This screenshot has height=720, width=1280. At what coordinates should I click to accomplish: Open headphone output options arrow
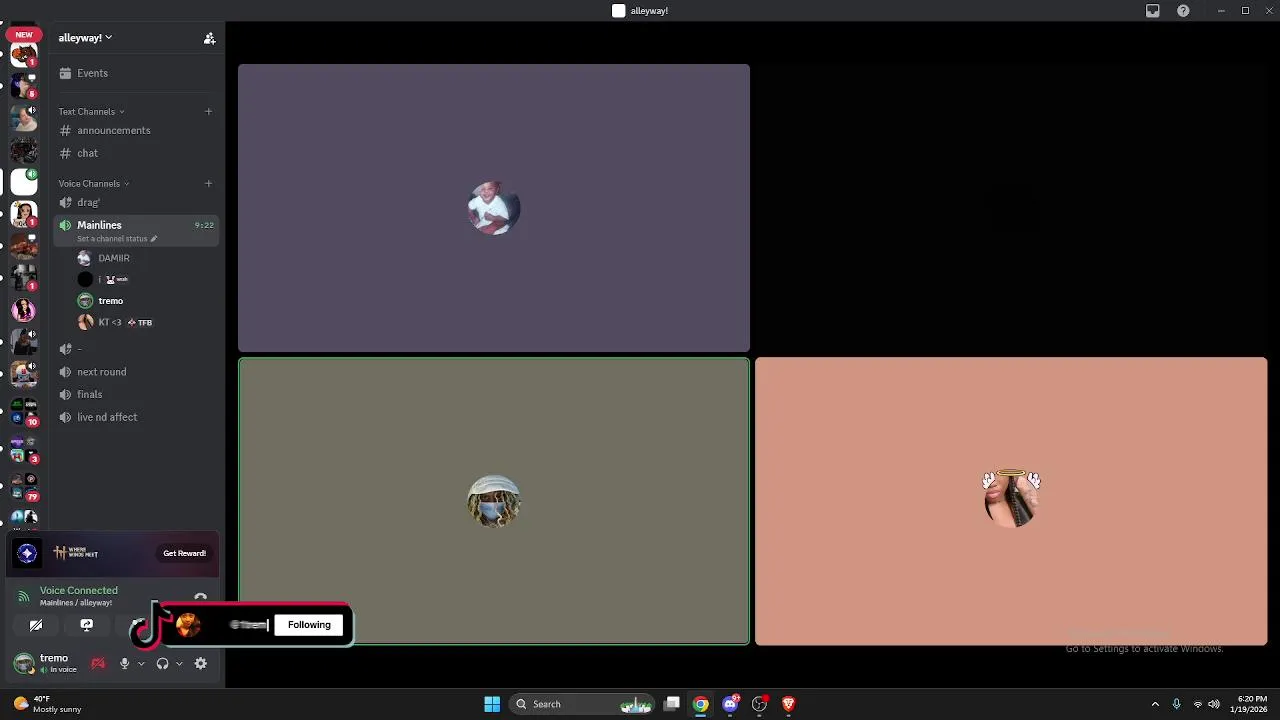click(x=179, y=663)
